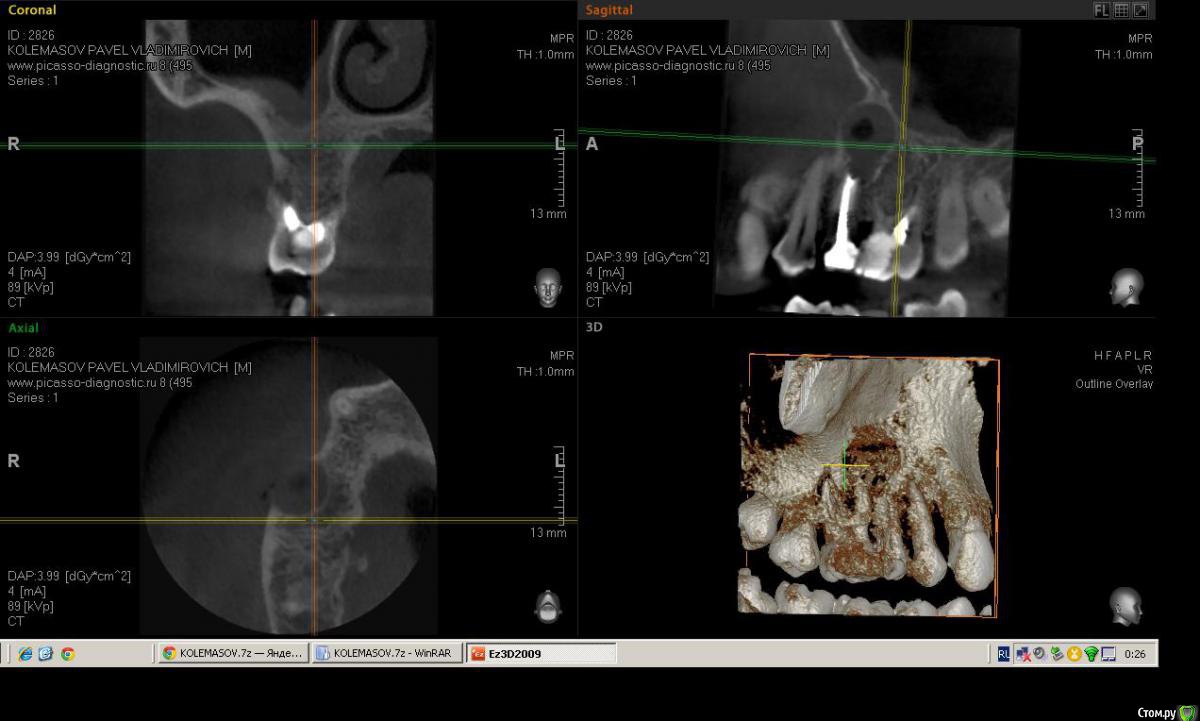1200x721 pixels.
Task: Click the crosshair center in Axial view
Action: (x=314, y=520)
